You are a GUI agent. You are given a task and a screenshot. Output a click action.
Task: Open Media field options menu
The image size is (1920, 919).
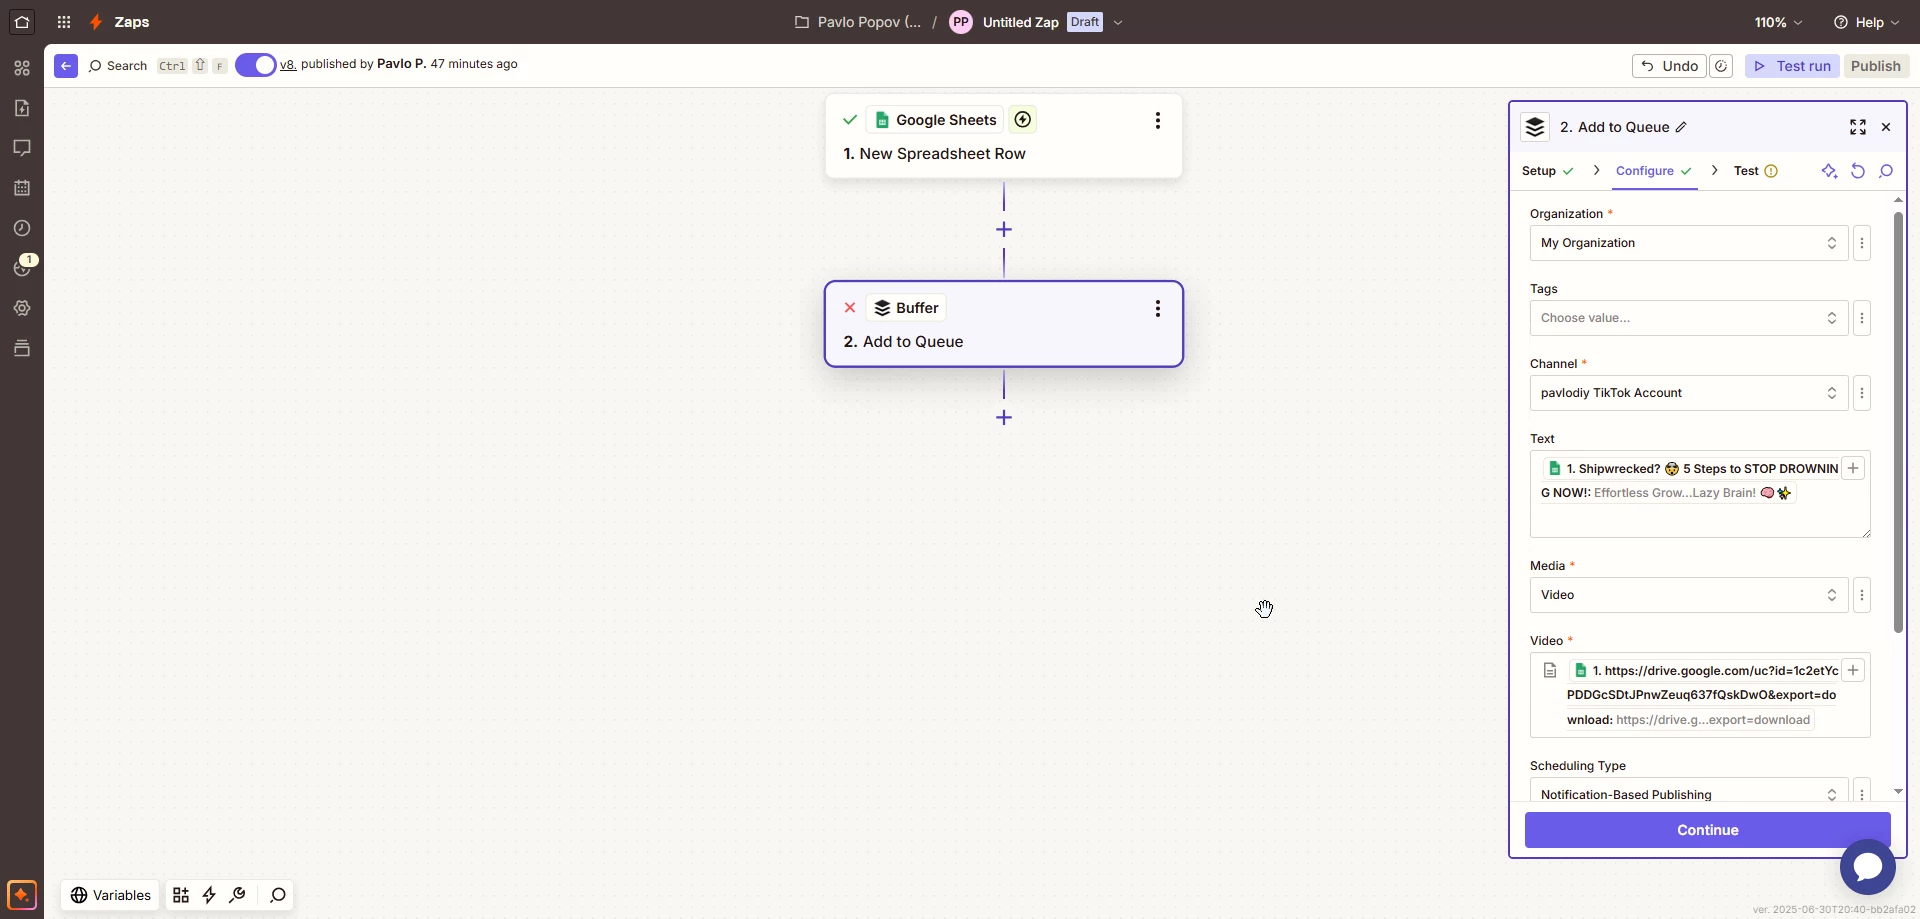pyautogui.click(x=1862, y=595)
